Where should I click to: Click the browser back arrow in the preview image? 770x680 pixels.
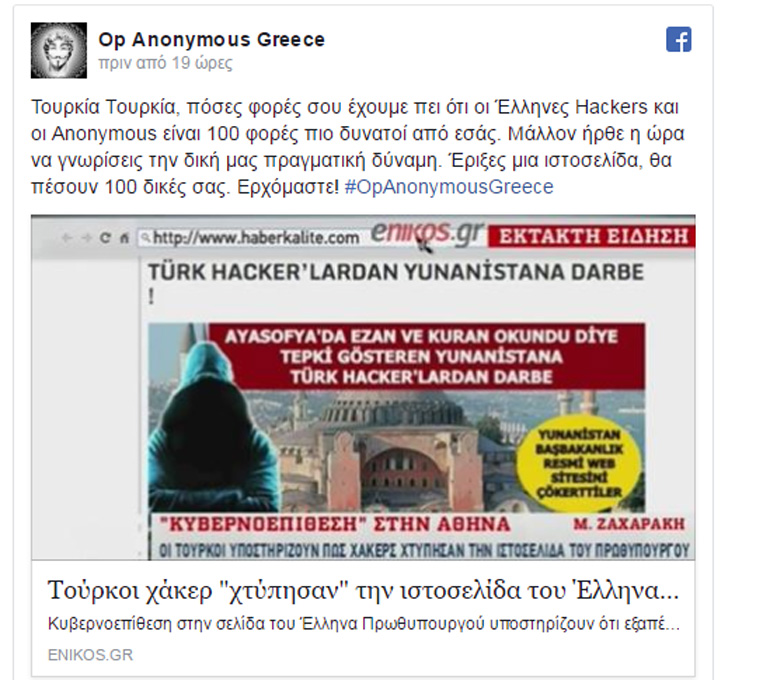pos(66,238)
